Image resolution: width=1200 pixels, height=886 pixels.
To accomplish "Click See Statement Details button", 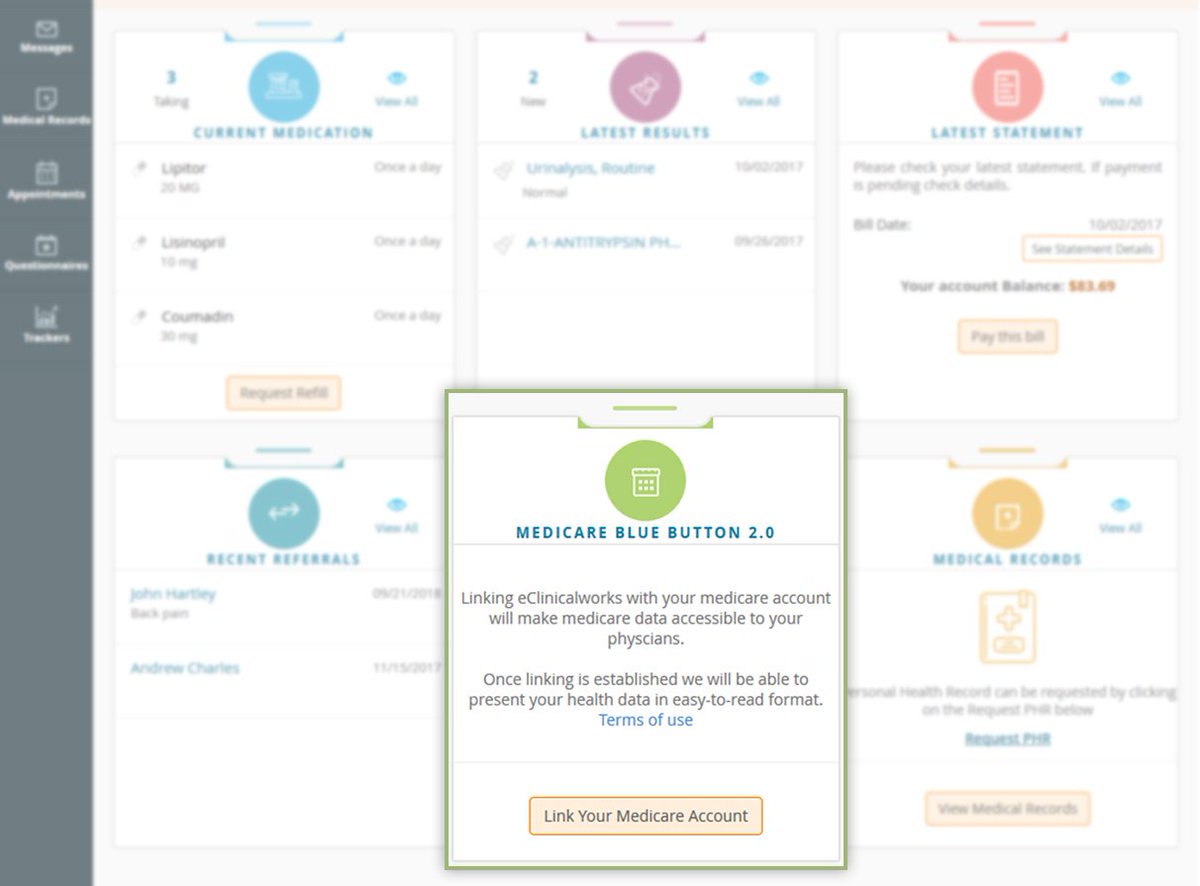I will [x=1092, y=249].
